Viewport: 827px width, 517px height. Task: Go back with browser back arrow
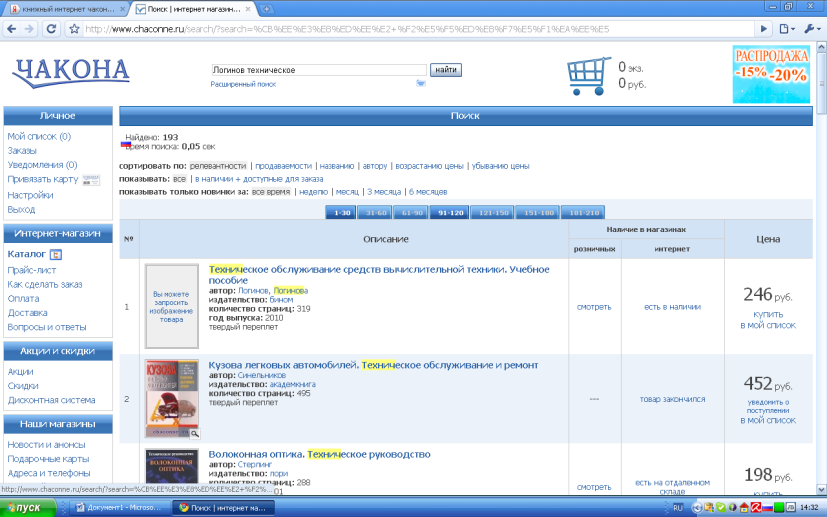[x=12, y=29]
